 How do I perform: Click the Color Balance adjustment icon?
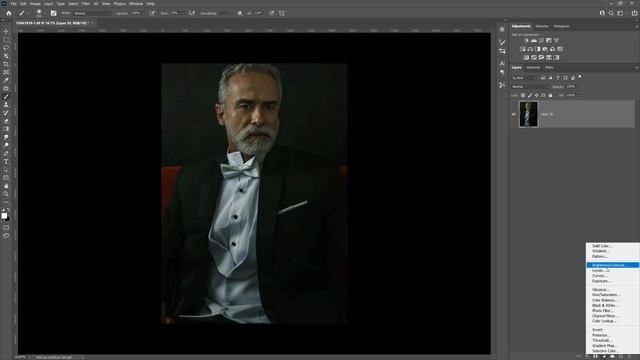[x=530, y=49]
